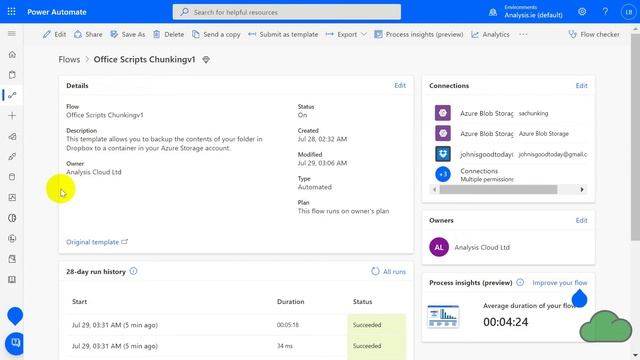Screen dimensions: 640x360
Task: Click the Create plus icon in sidebar
Action: [12, 116]
